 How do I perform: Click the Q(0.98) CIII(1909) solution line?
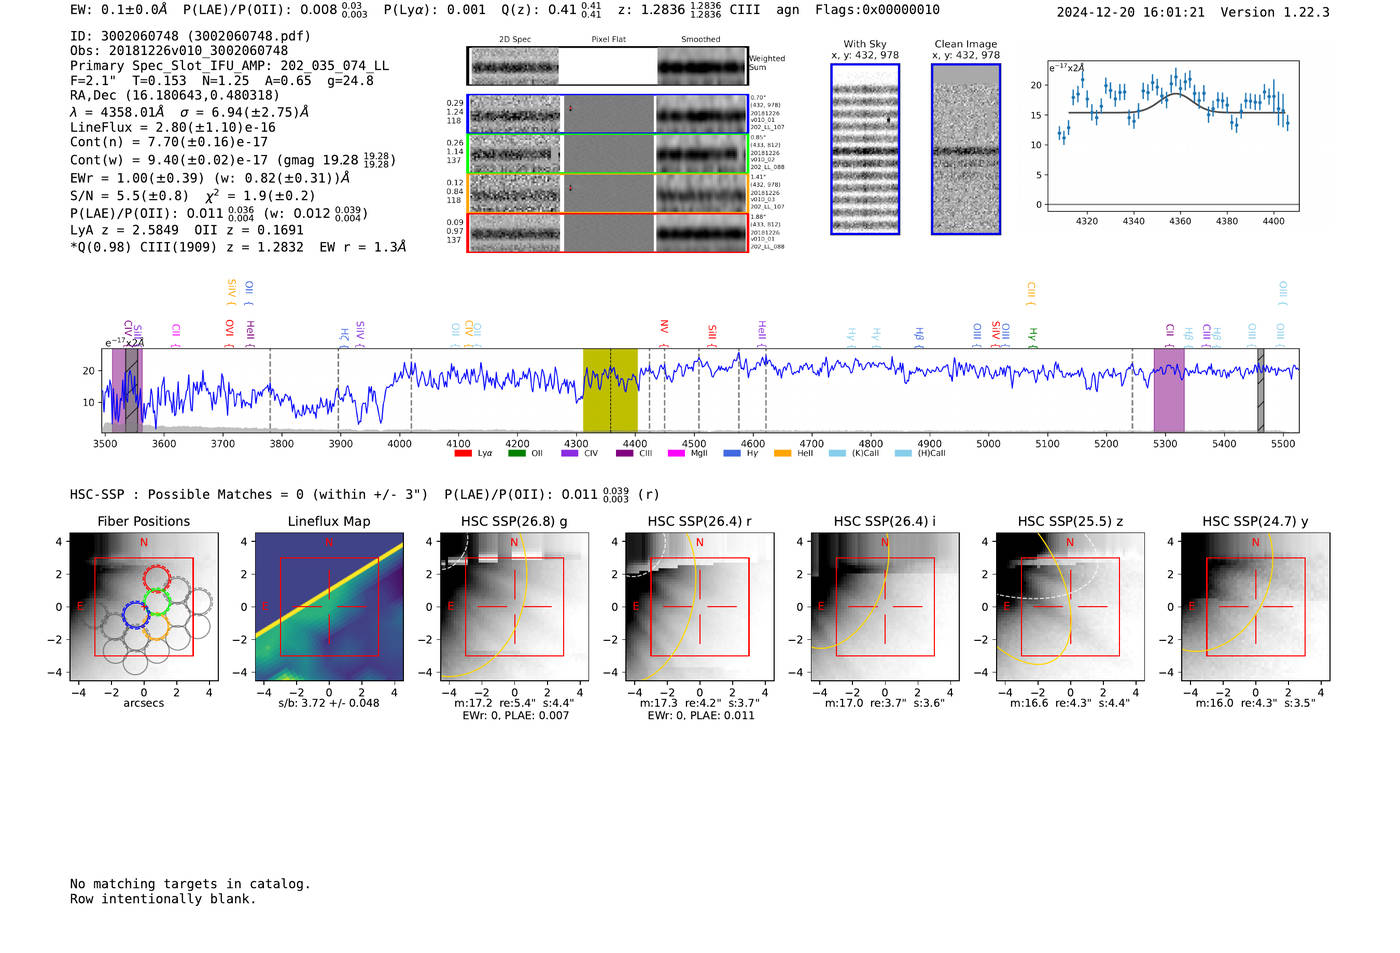pyautogui.click(x=238, y=247)
